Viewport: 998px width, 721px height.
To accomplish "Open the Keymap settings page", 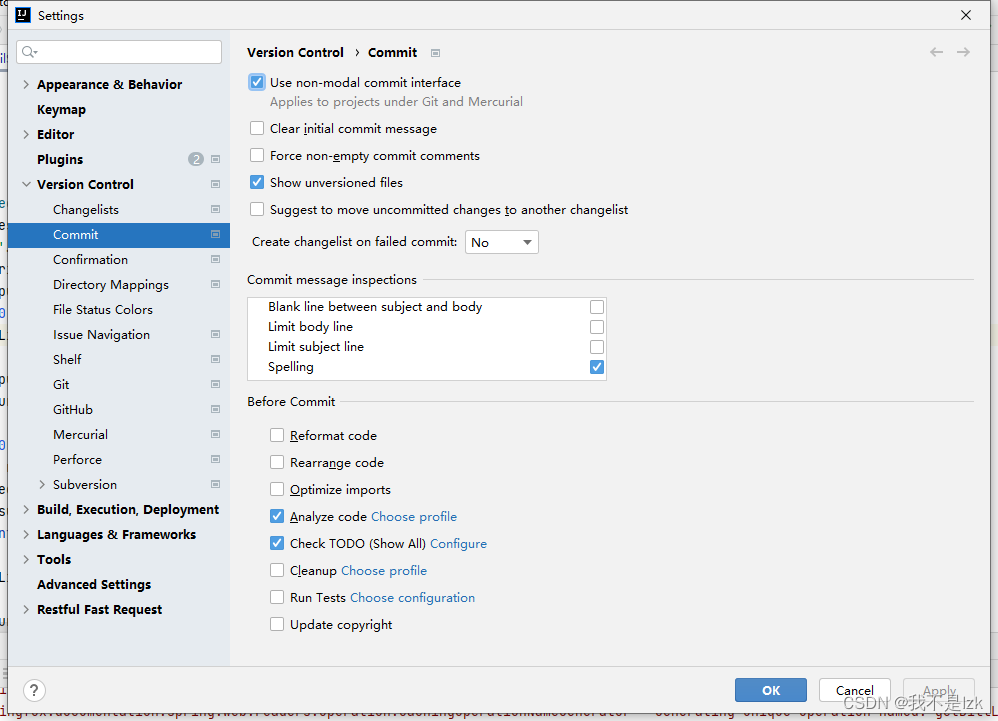I will point(61,109).
